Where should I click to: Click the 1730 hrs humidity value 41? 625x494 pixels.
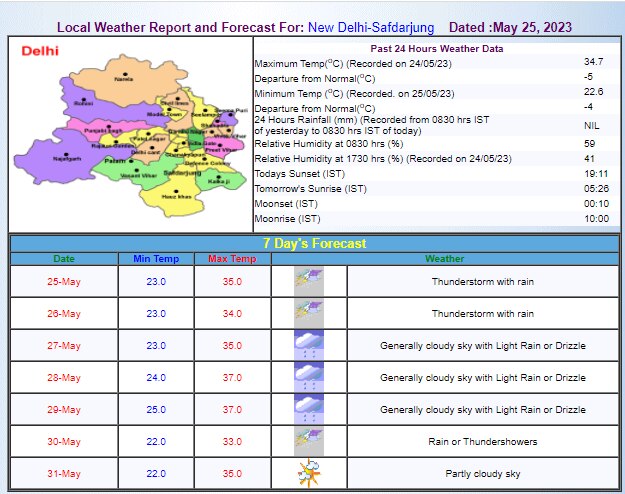point(590,159)
